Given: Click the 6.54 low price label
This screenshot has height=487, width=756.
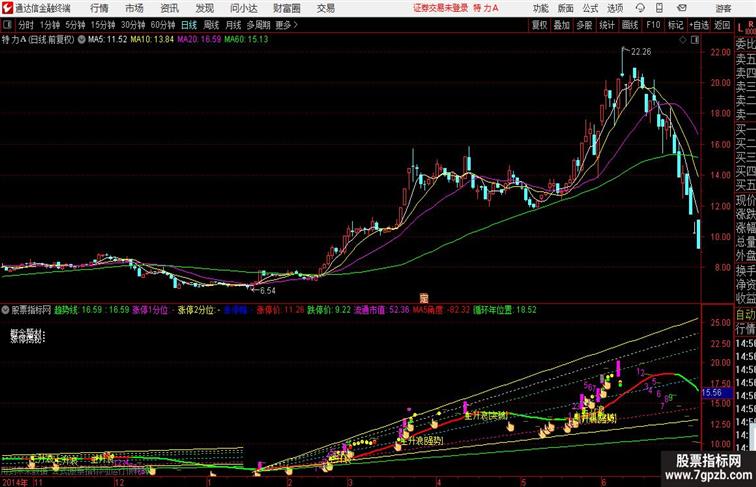Looking at the screenshot, I should point(268,291).
